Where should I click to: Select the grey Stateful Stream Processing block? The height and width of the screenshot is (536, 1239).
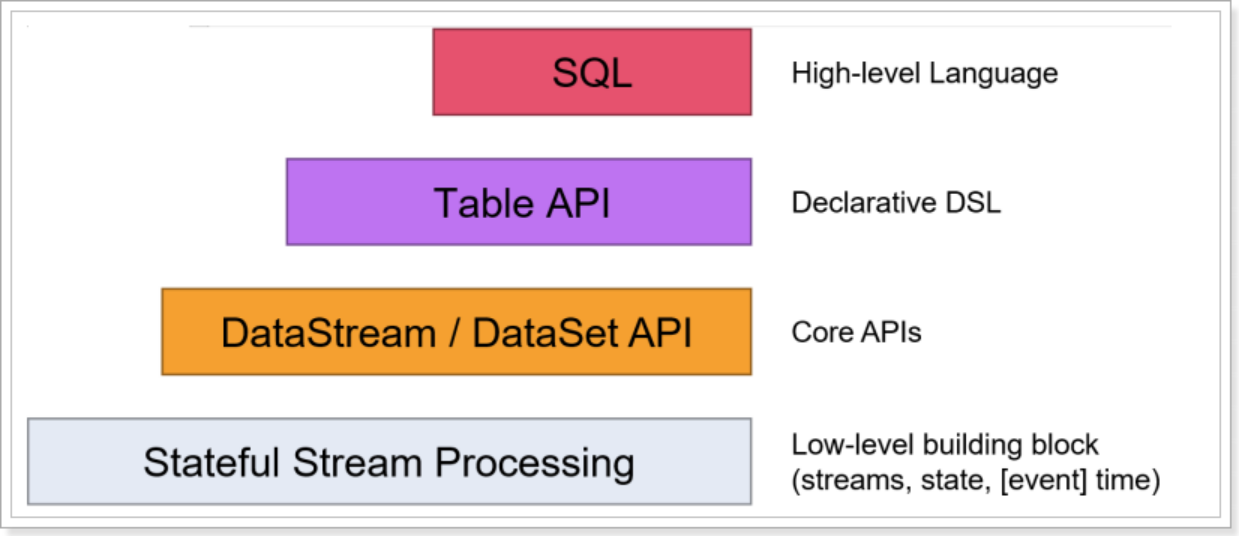(x=389, y=462)
